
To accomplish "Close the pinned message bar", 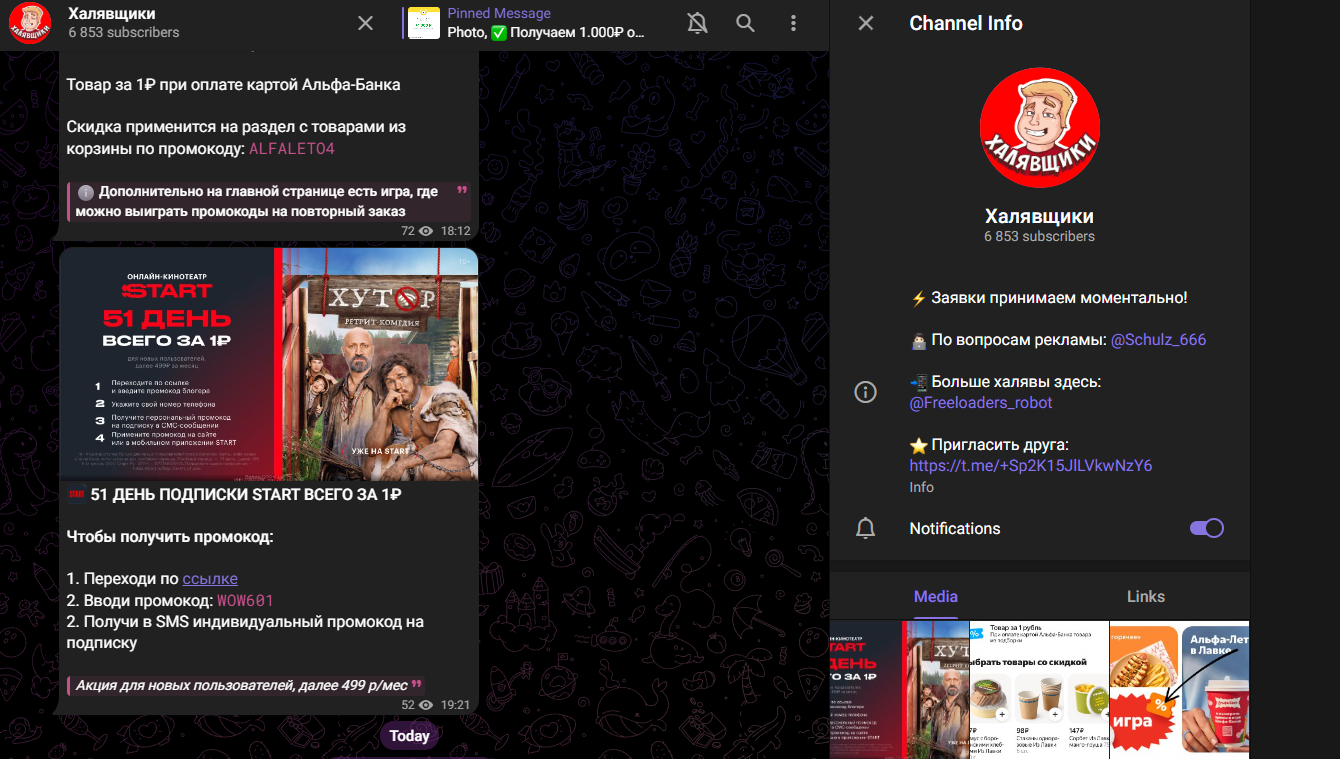I will [366, 23].
